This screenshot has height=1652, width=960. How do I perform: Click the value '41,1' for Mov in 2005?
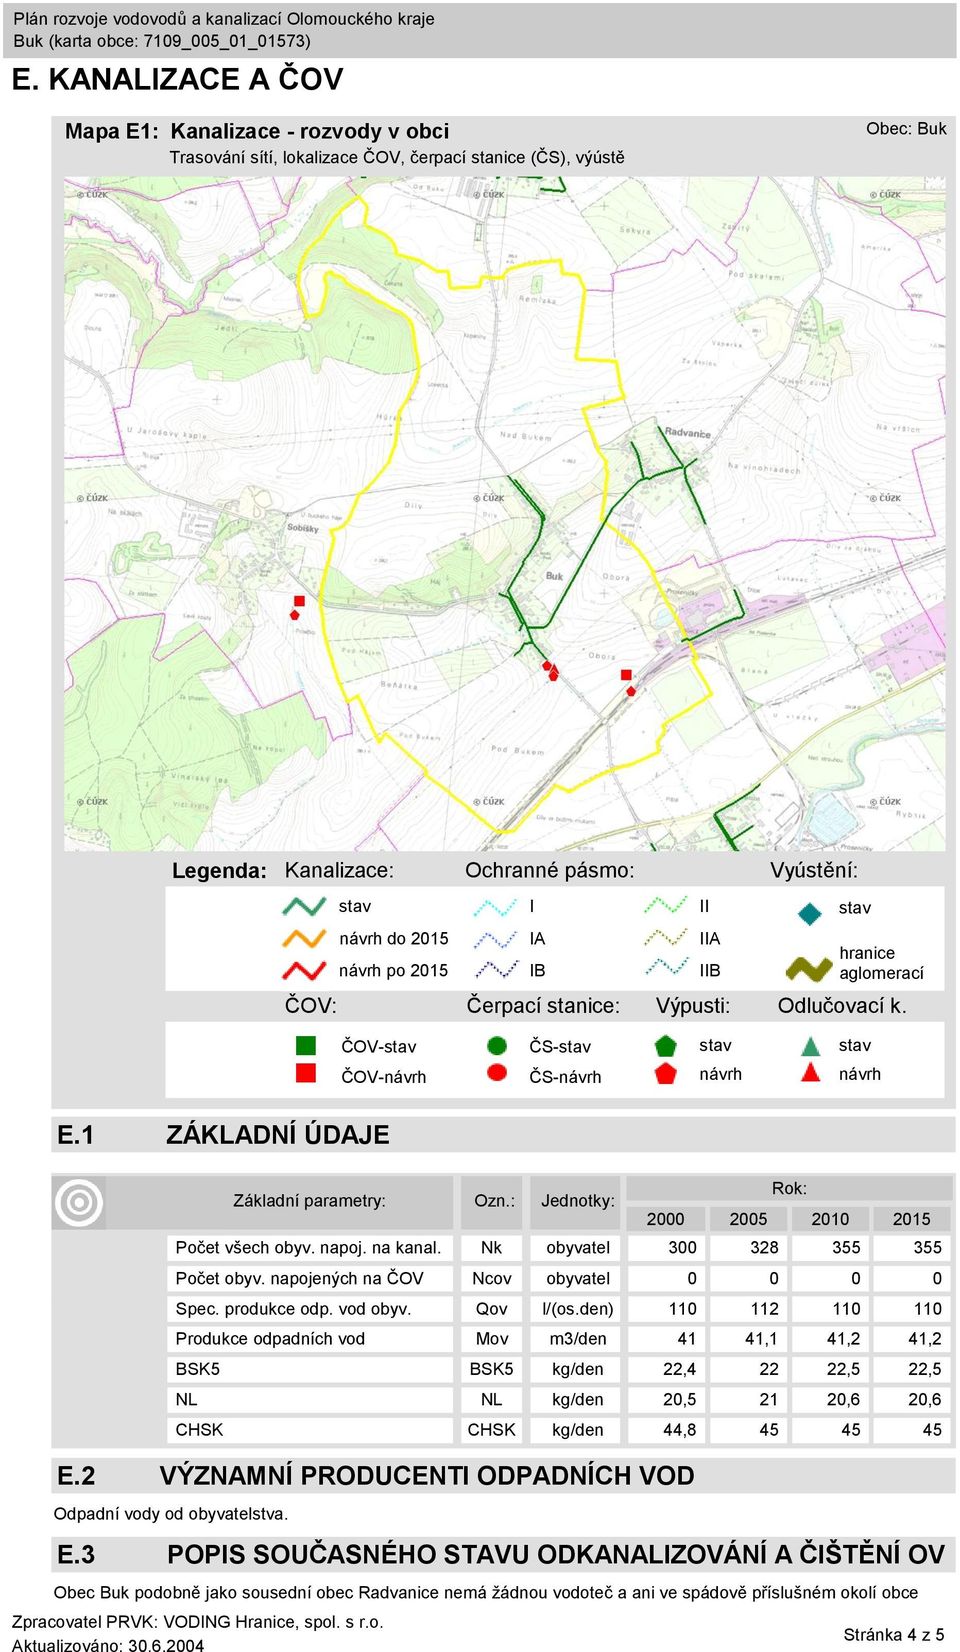click(x=762, y=1338)
